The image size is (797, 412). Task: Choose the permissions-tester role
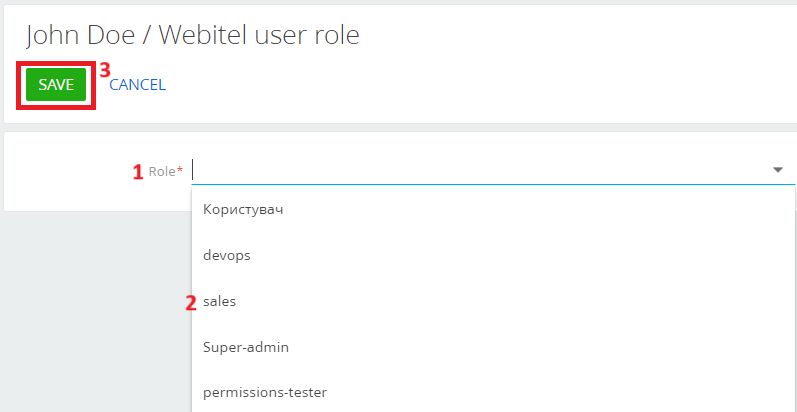pyautogui.click(x=493, y=393)
